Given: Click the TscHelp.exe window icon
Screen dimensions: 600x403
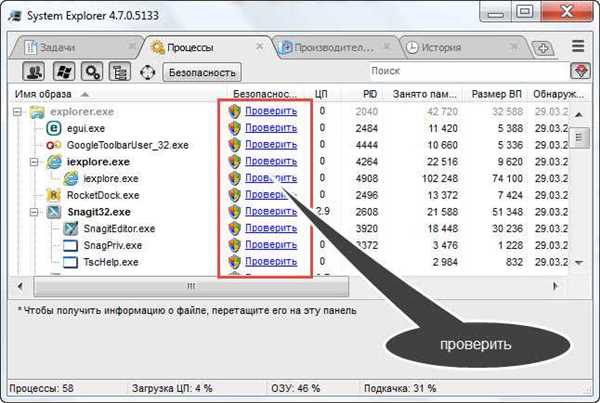Looking at the screenshot, I should (x=70, y=262).
